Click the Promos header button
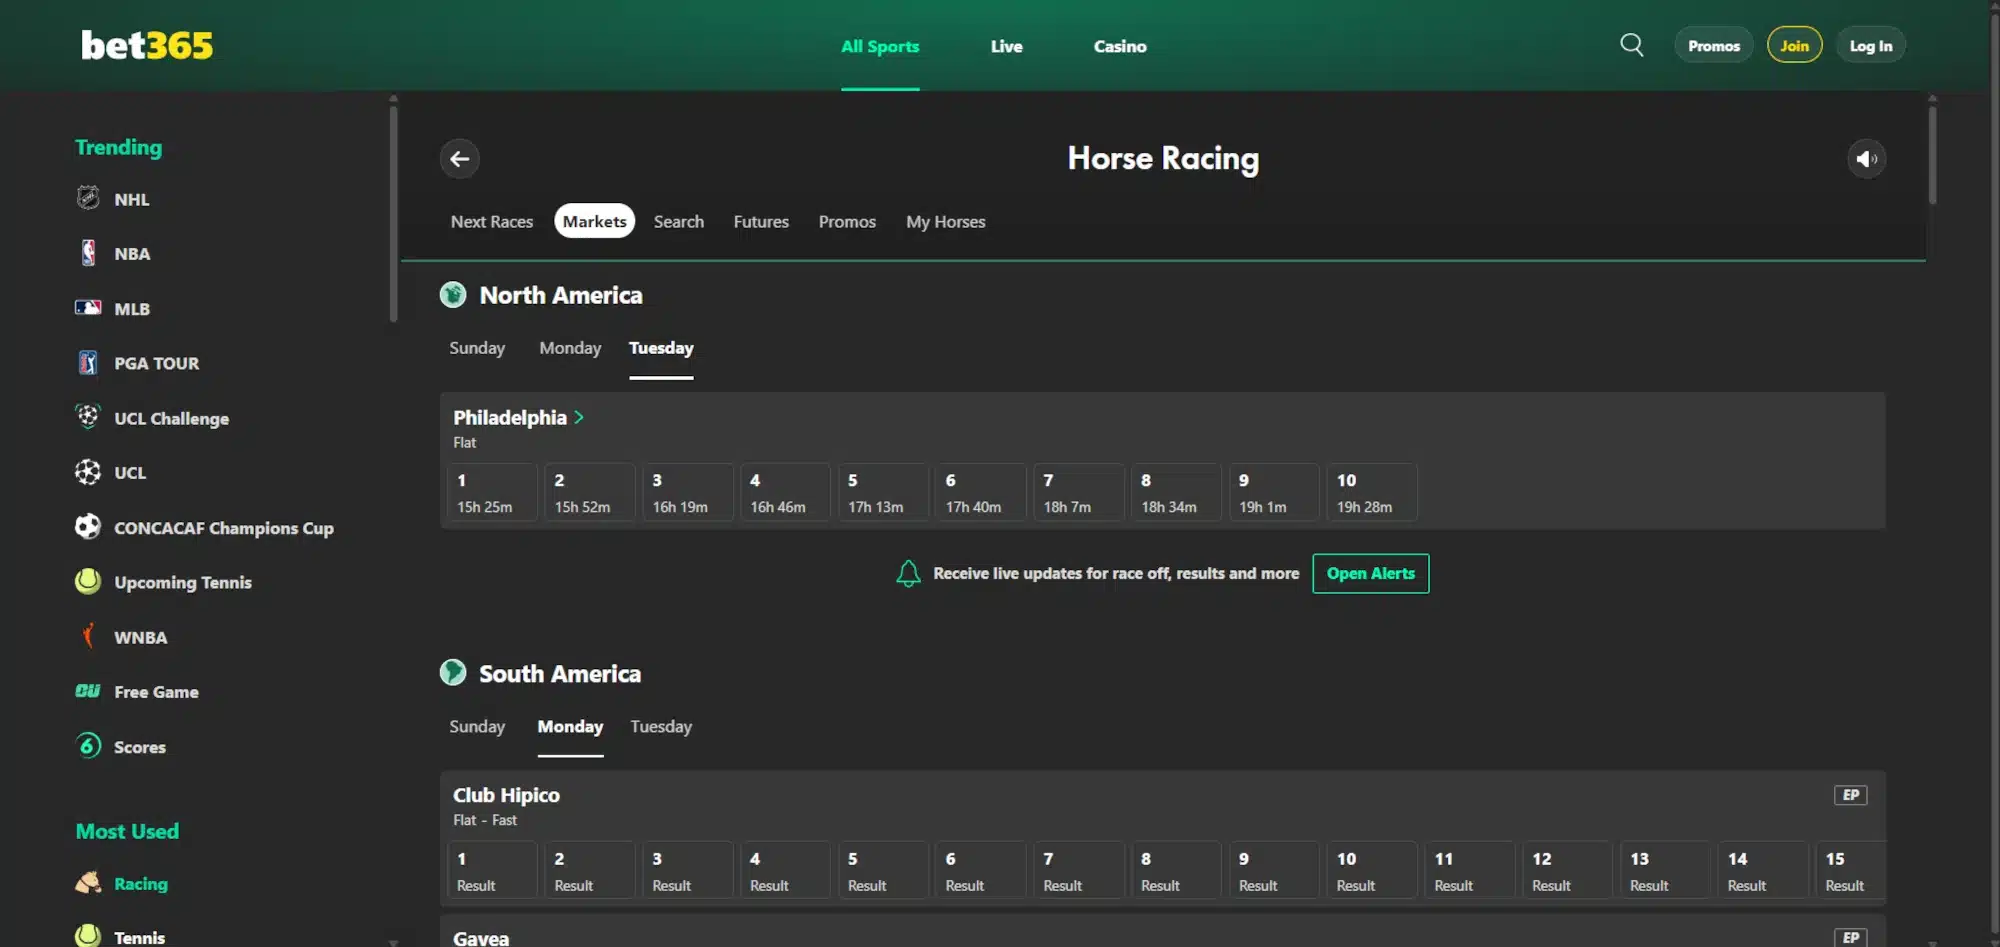The height and width of the screenshot is (947, 2000). point(1714,45)
